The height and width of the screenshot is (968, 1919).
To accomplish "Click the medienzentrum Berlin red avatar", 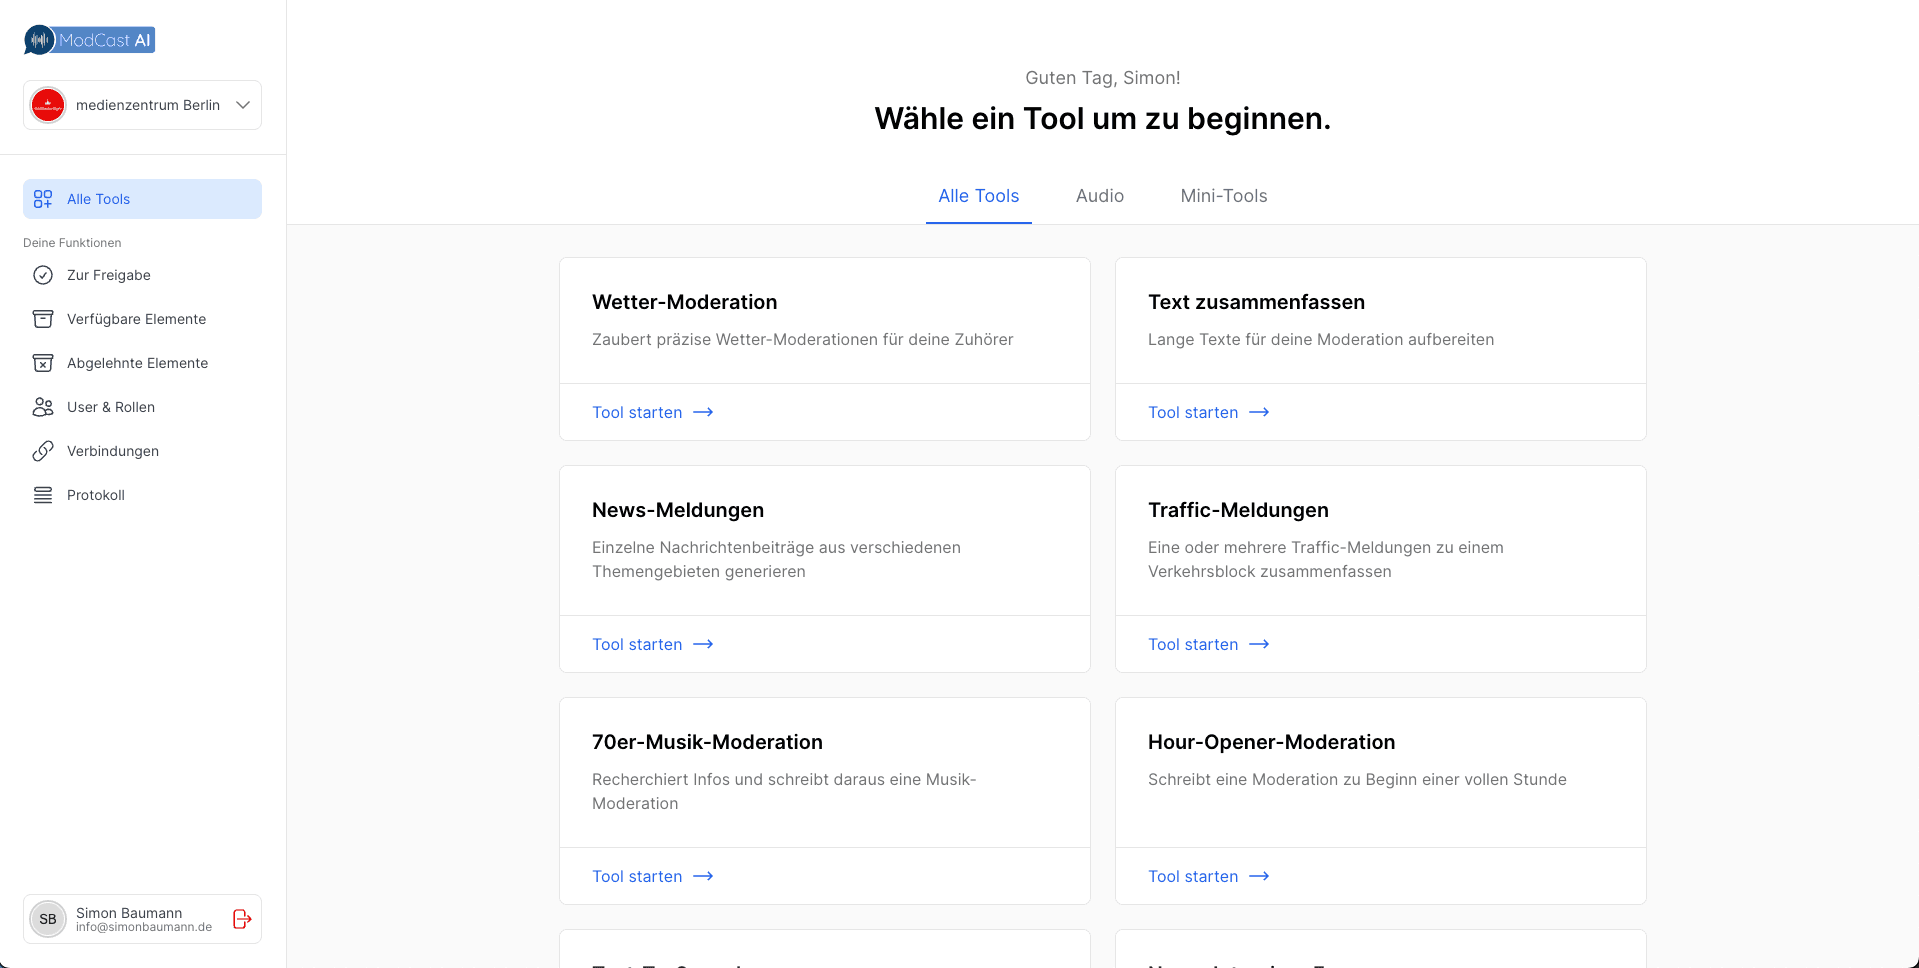I will click(48, 105).
